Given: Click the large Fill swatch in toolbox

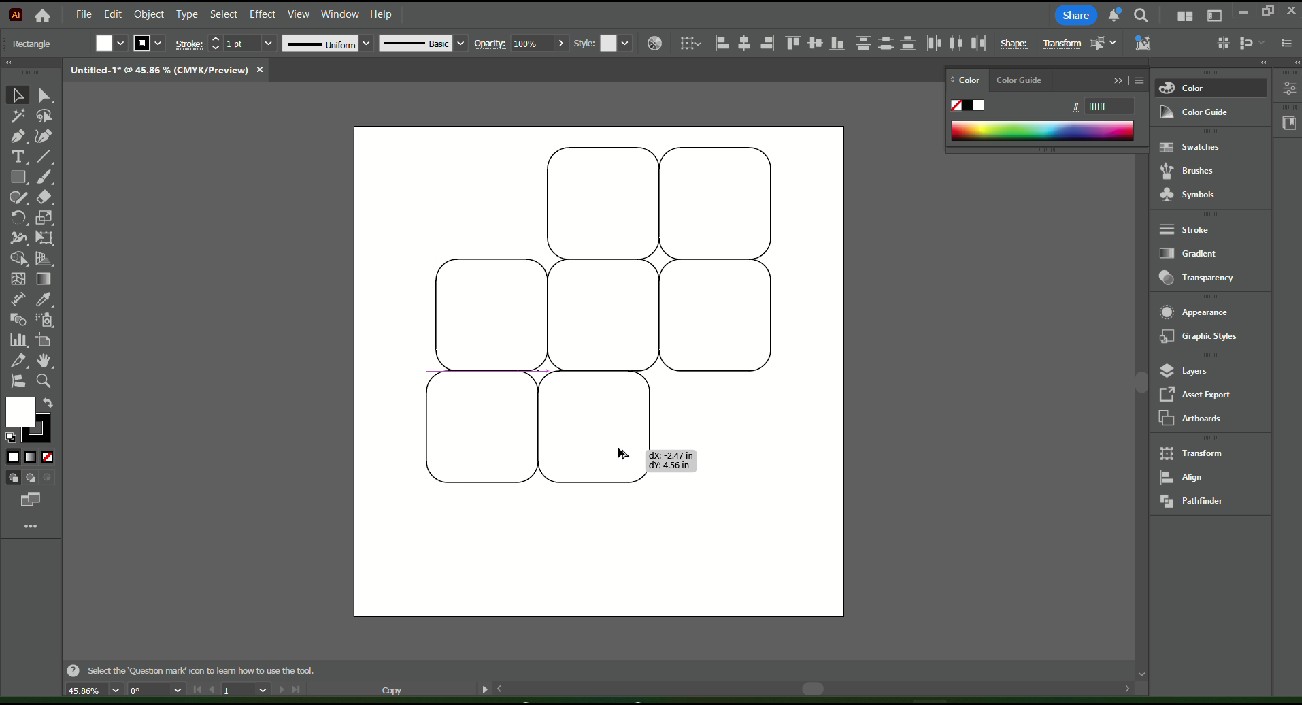Looking at the screenshot, I should 20,412.
